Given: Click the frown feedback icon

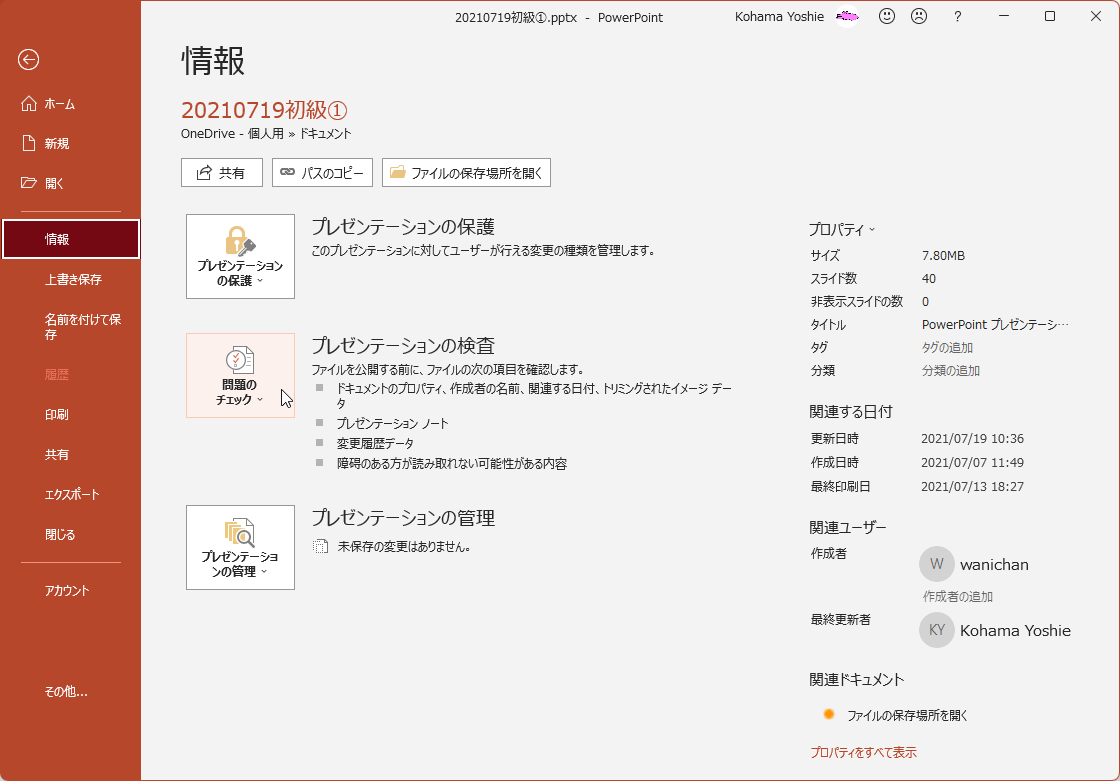Looking at the screenshot, I should pyautogui.click(x=919, y=16).
